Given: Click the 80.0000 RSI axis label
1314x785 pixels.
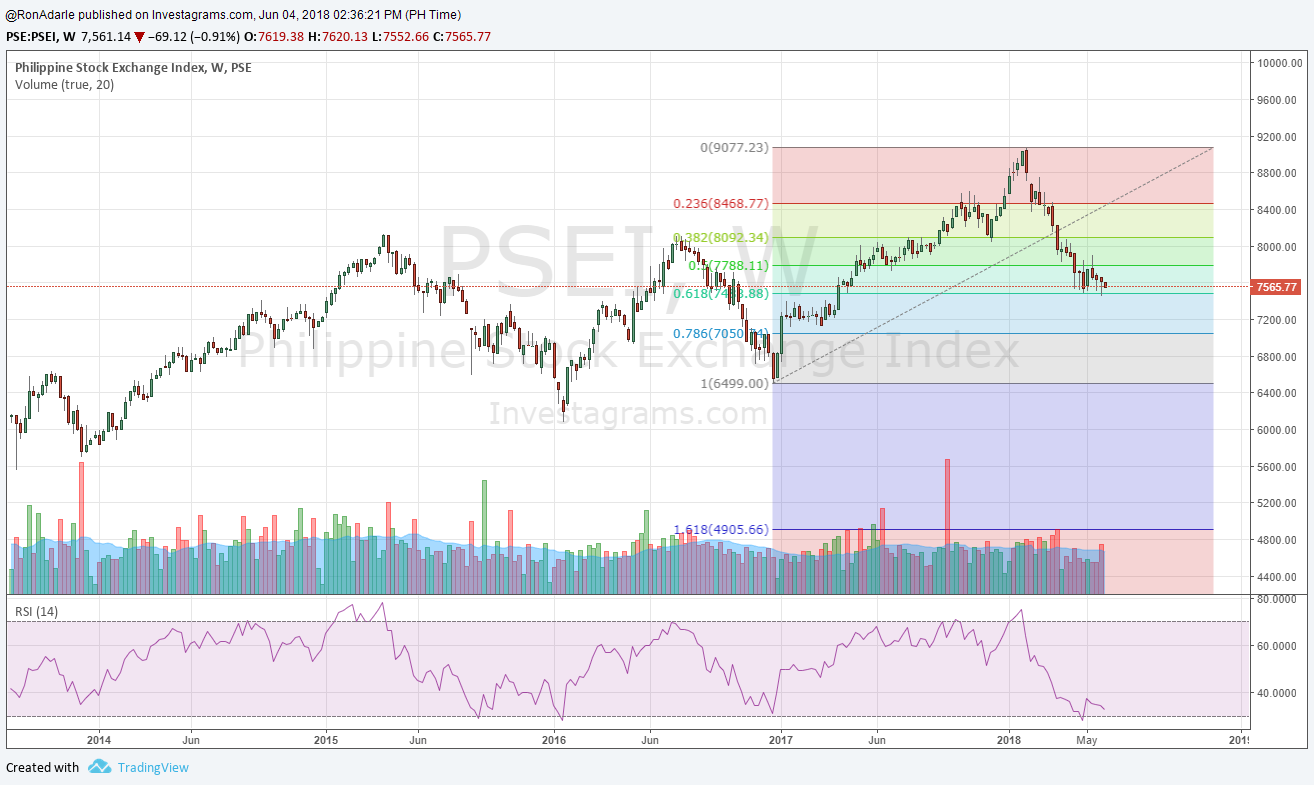Looking at the screenshot, I should (1277, 599).
